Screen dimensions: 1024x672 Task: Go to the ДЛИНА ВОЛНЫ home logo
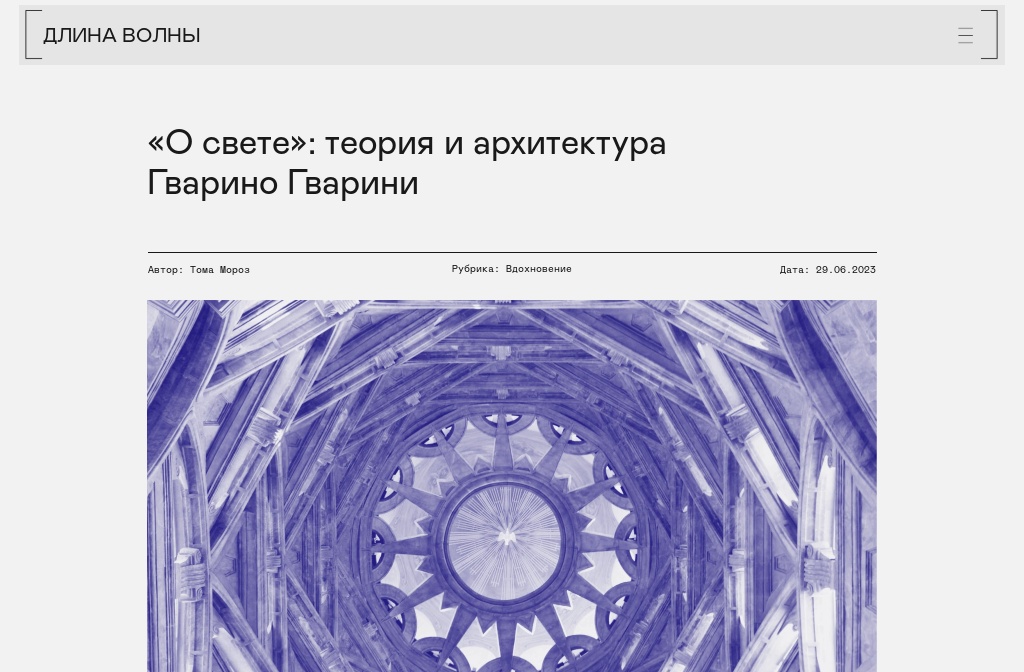click(121, 35)
